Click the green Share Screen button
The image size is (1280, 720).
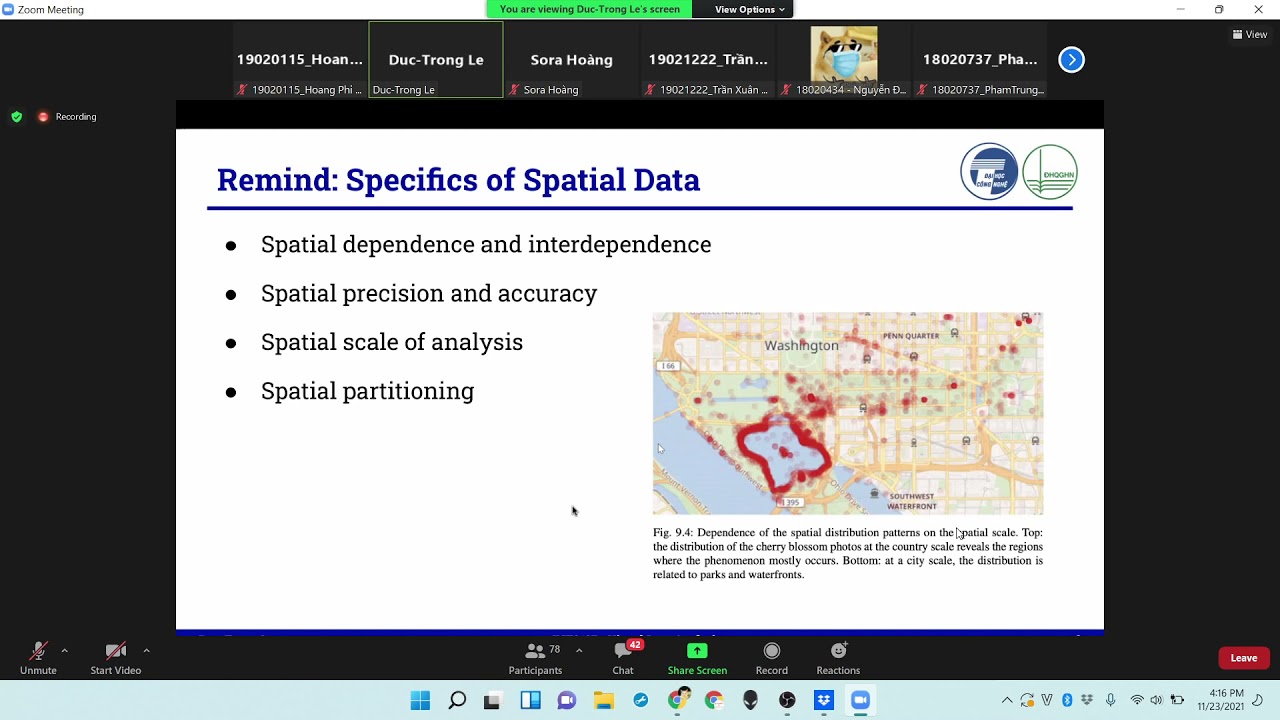[697, 659]
